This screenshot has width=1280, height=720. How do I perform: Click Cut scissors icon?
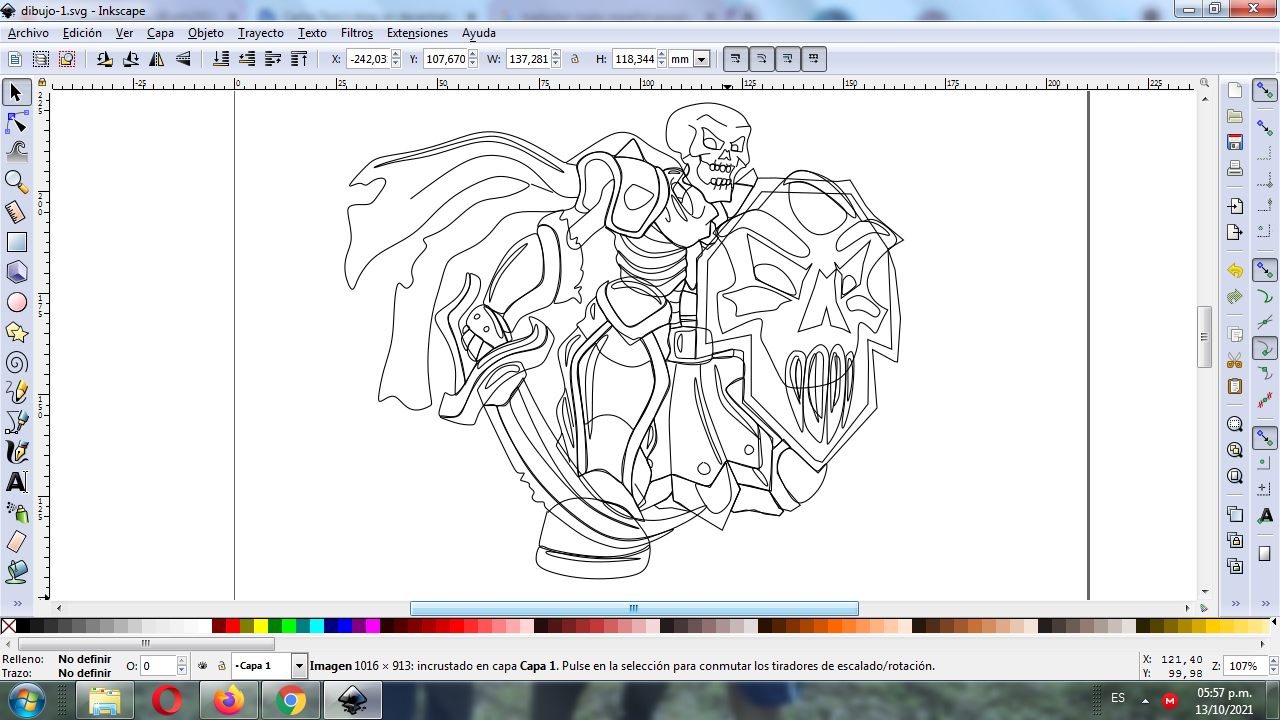point(1235,360)
